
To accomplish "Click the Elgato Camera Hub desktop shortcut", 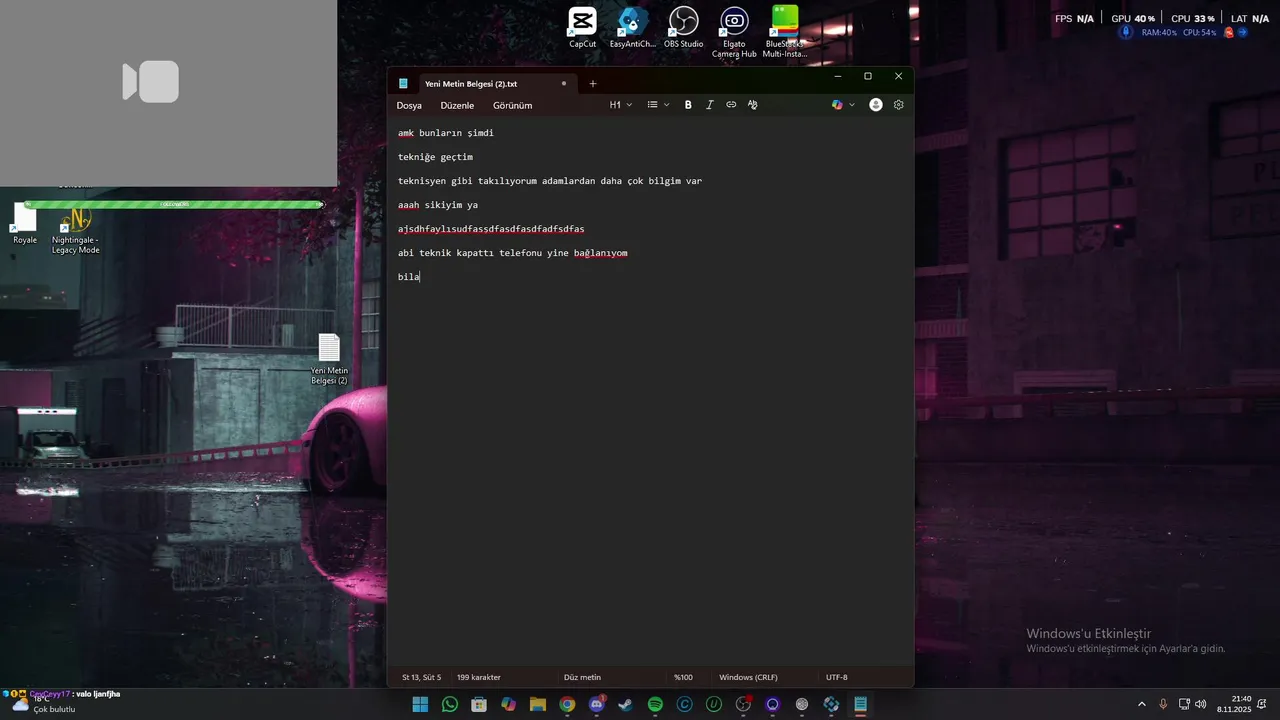I will pyautogui.click(x=734, y=32).
